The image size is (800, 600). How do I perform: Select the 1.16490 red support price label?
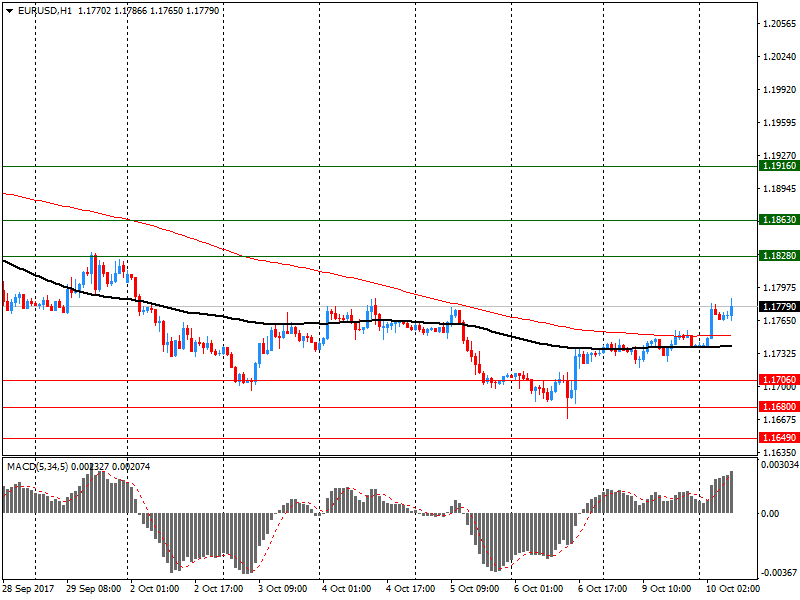point(779,438)
